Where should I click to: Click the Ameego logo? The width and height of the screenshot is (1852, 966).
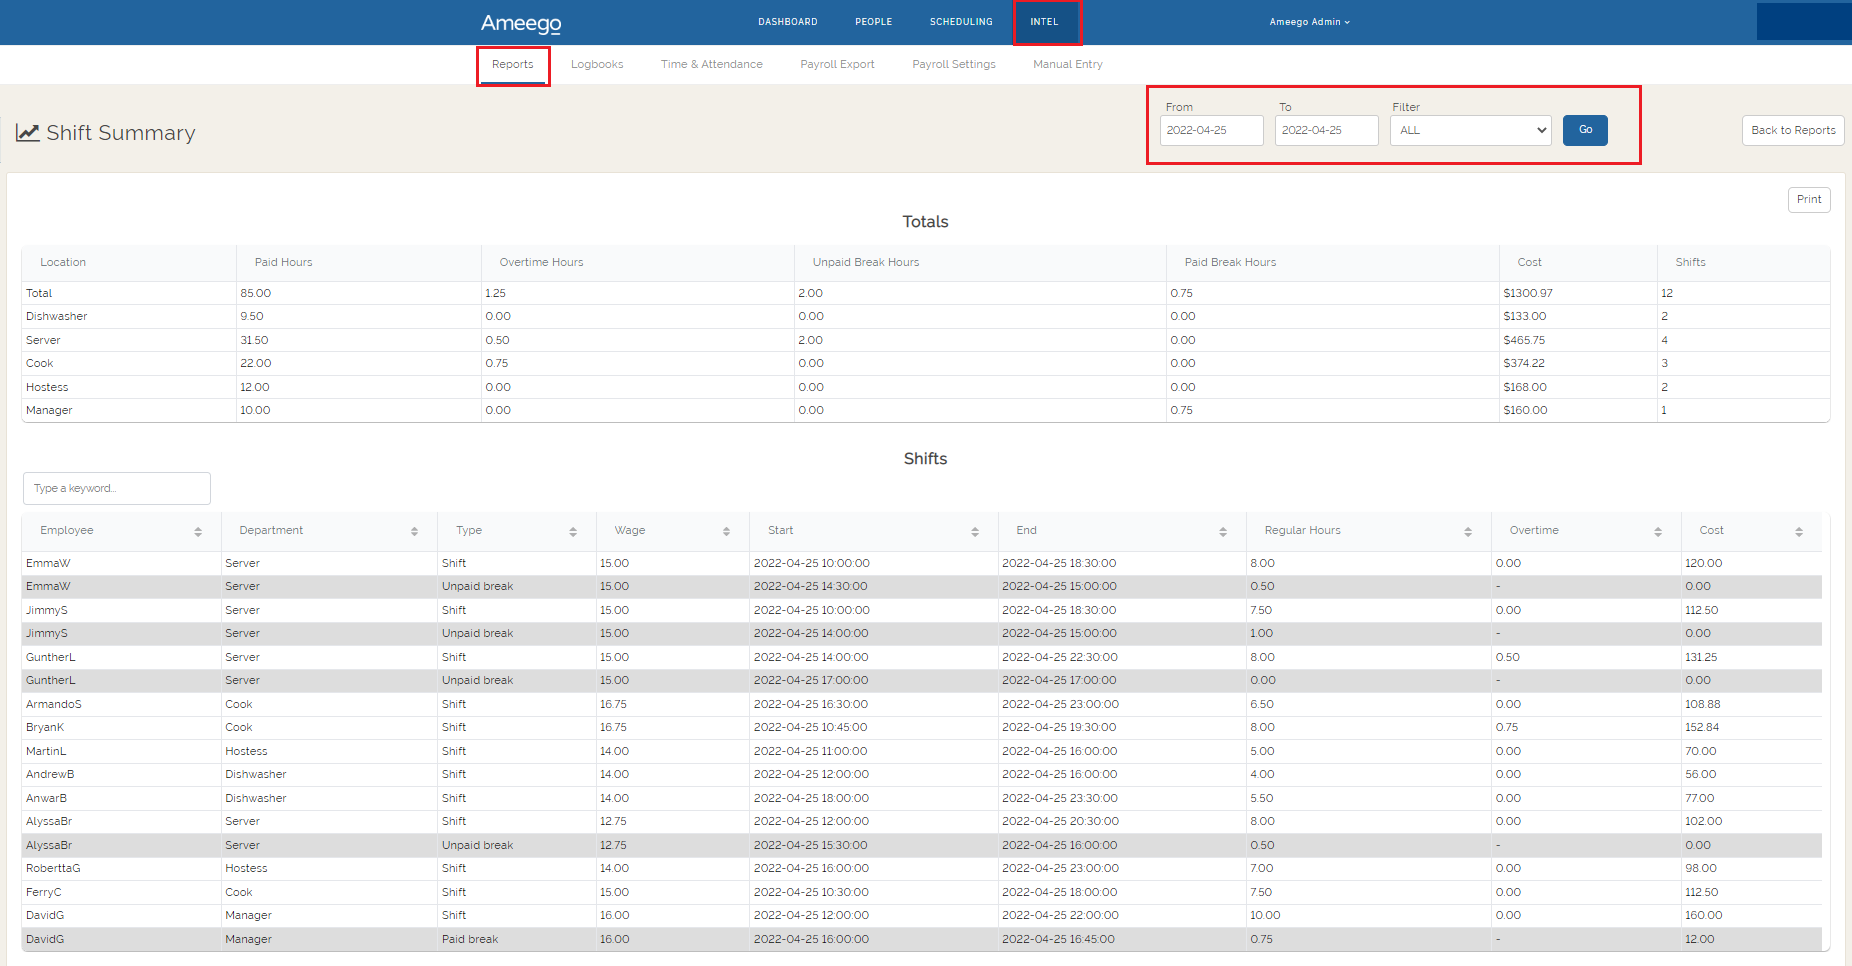pos(520,22)
